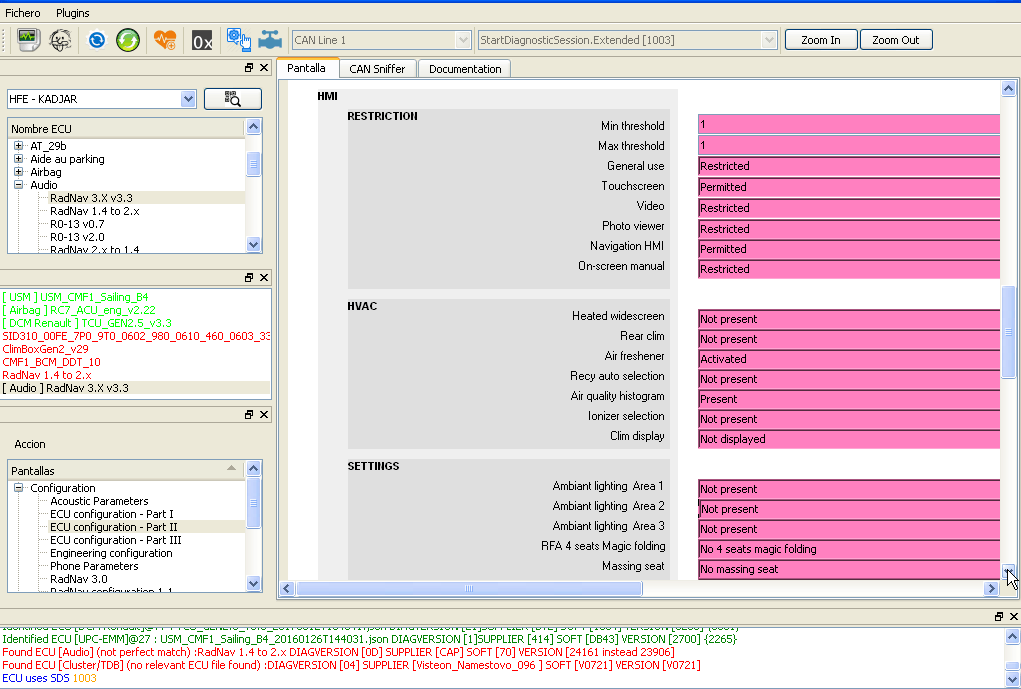Click the green circular refresh icon
This screenshot has width=1021, height=689.
(x=128, y=40)
